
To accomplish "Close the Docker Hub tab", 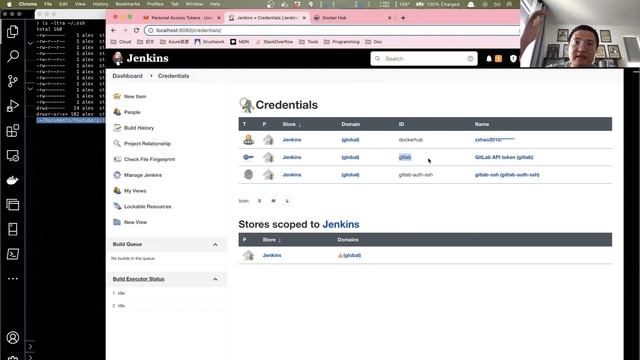I will pyautogui.click(x=389, y=18).
